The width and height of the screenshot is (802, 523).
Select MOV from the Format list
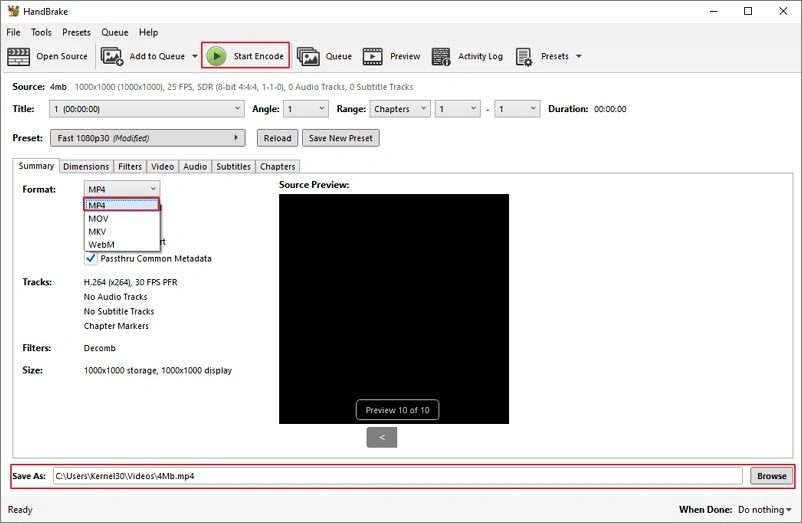122,218
